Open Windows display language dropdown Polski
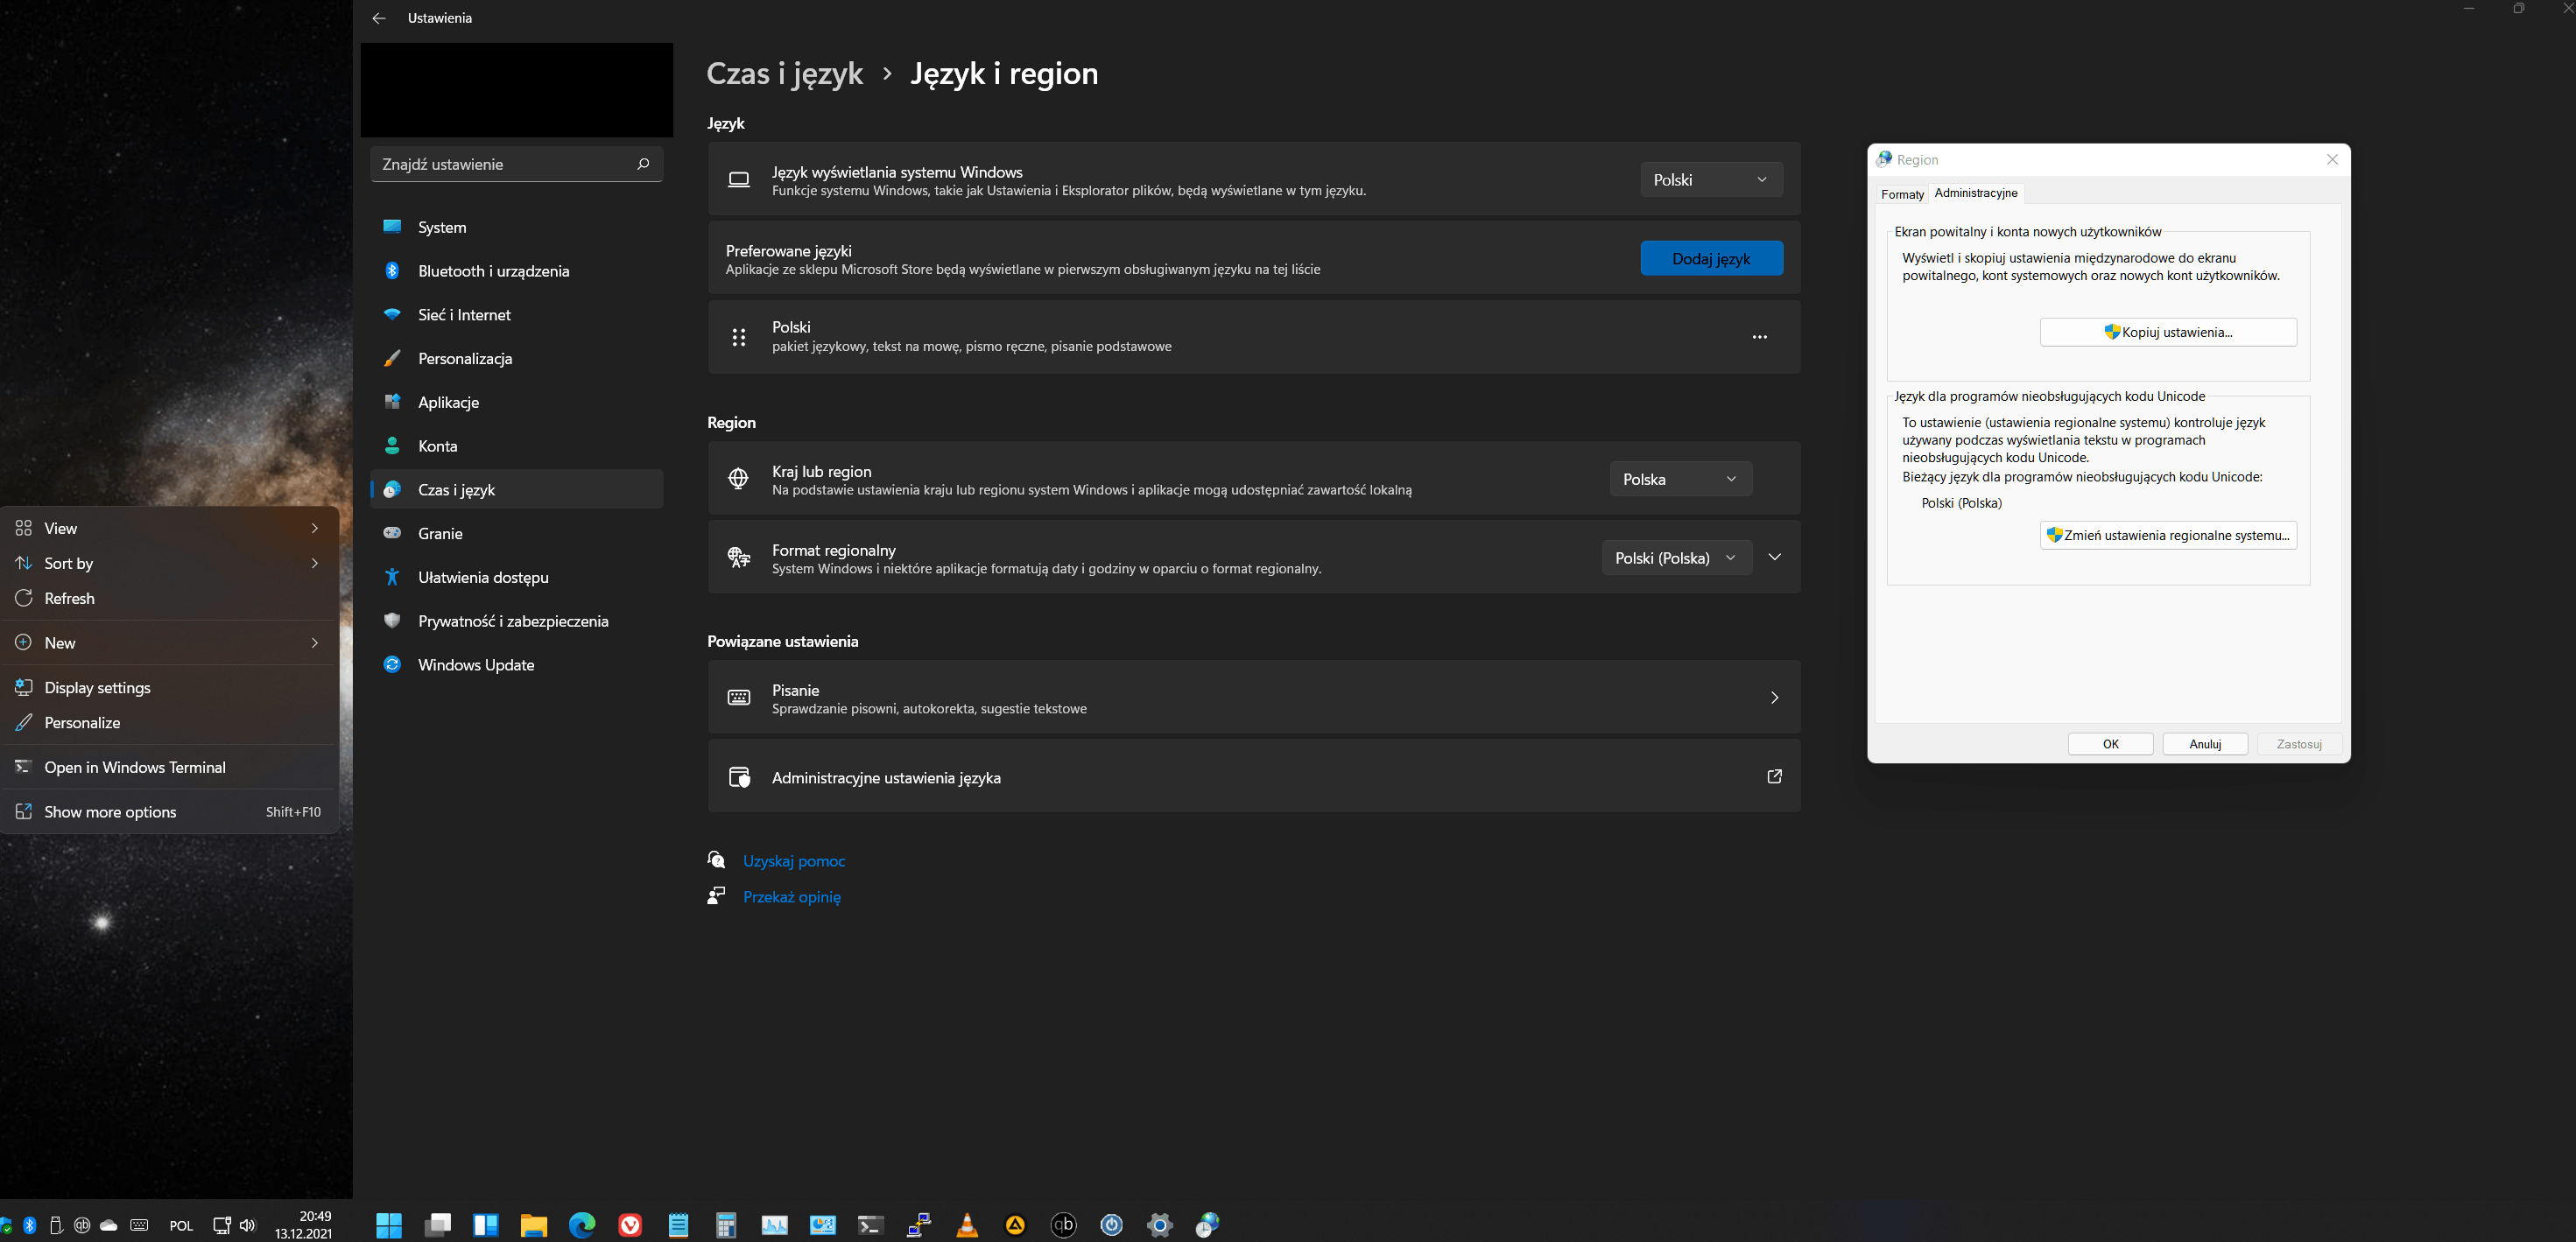 pyautogui.click(x=1710, y=180)
